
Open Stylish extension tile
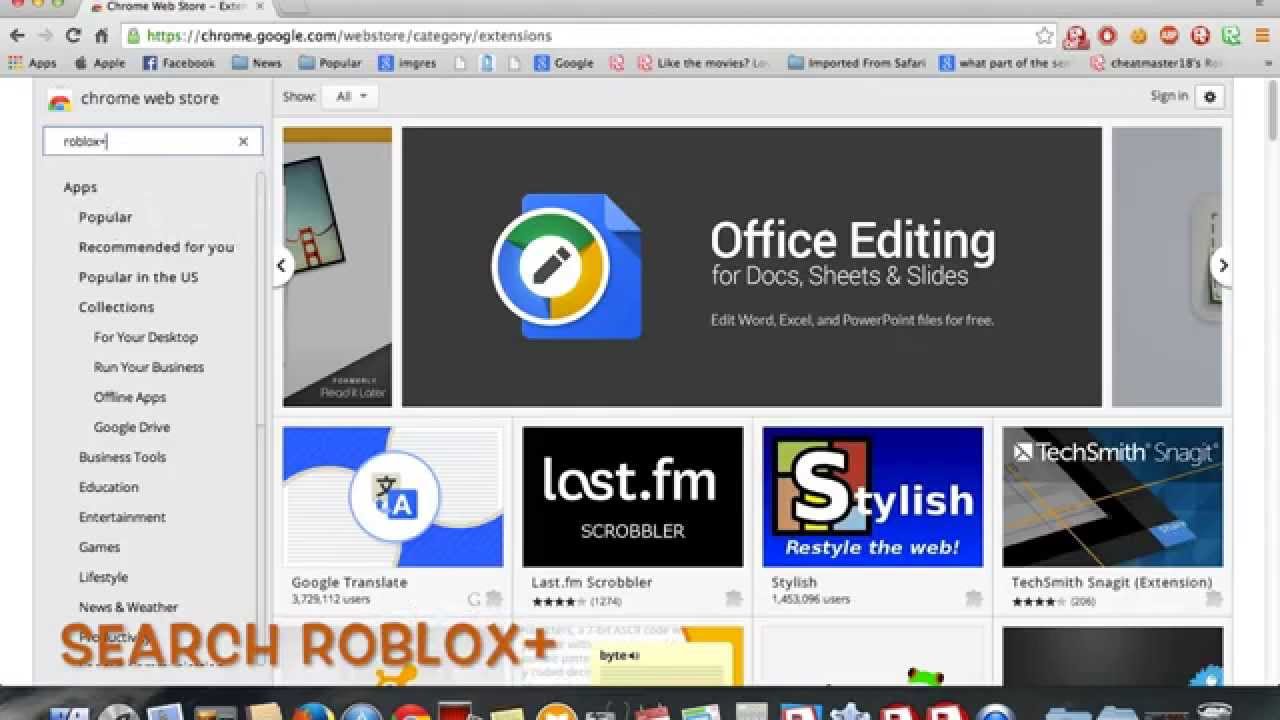(873, 516)
